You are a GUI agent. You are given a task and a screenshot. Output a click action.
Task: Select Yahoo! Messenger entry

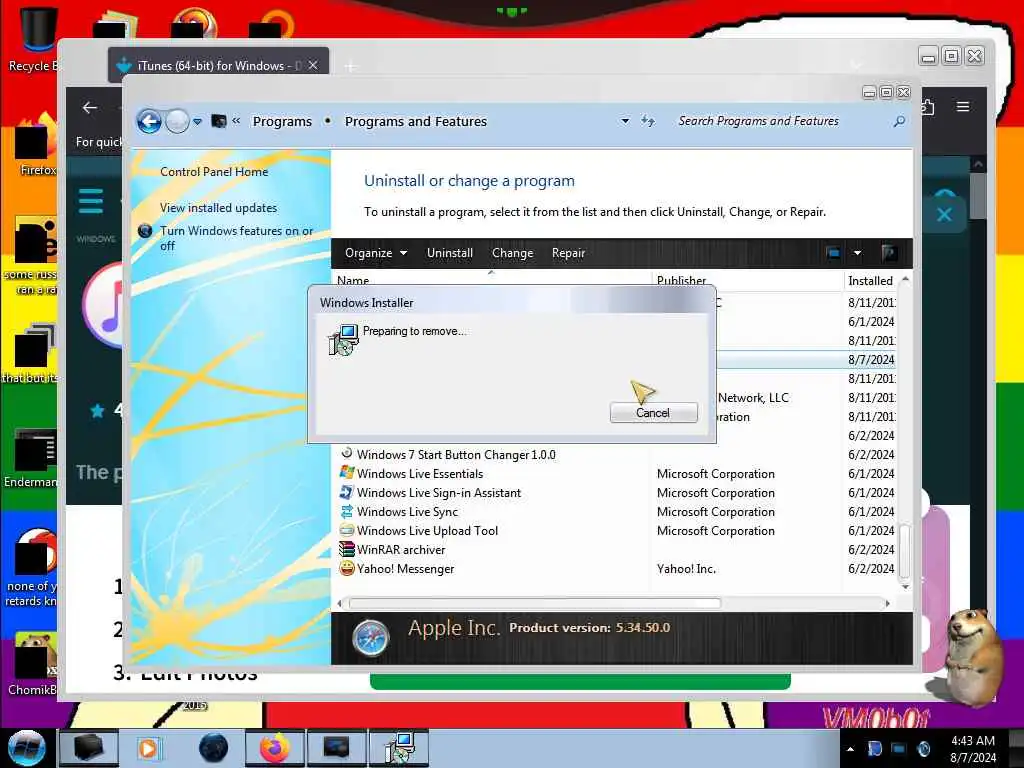pos(406,568)
